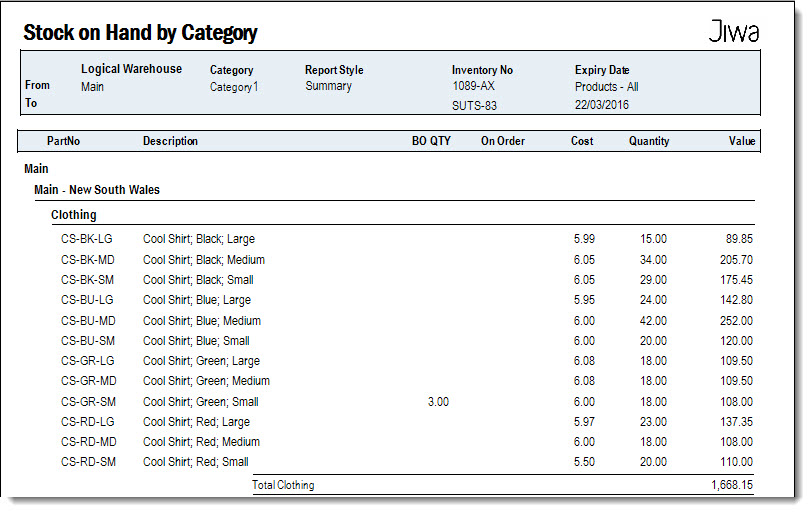Click BO QTY value '3.00'
The width and height of the screenshot is (810, 512).
click(x=438, y=401)
